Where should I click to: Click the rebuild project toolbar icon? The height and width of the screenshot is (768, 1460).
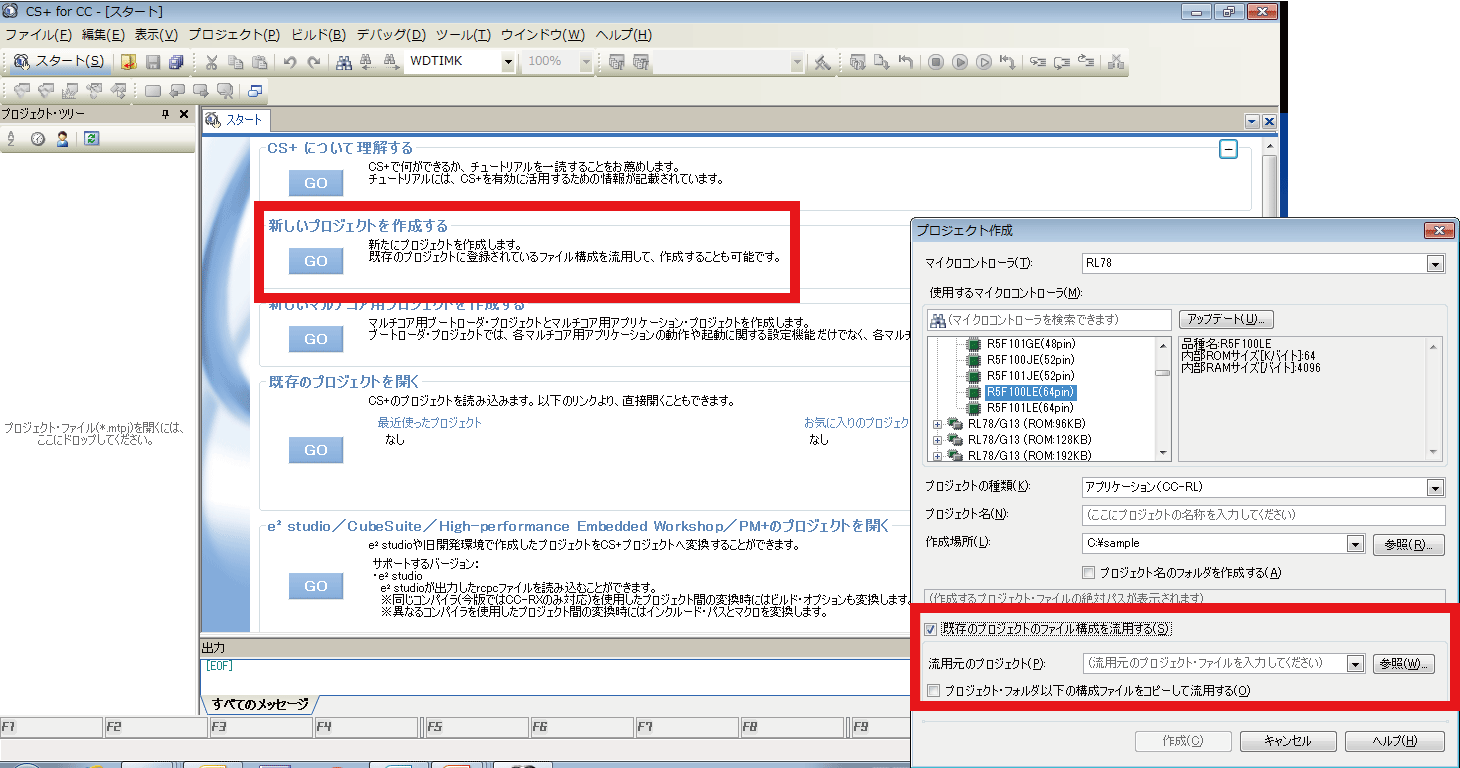click(x=640, y=62)
